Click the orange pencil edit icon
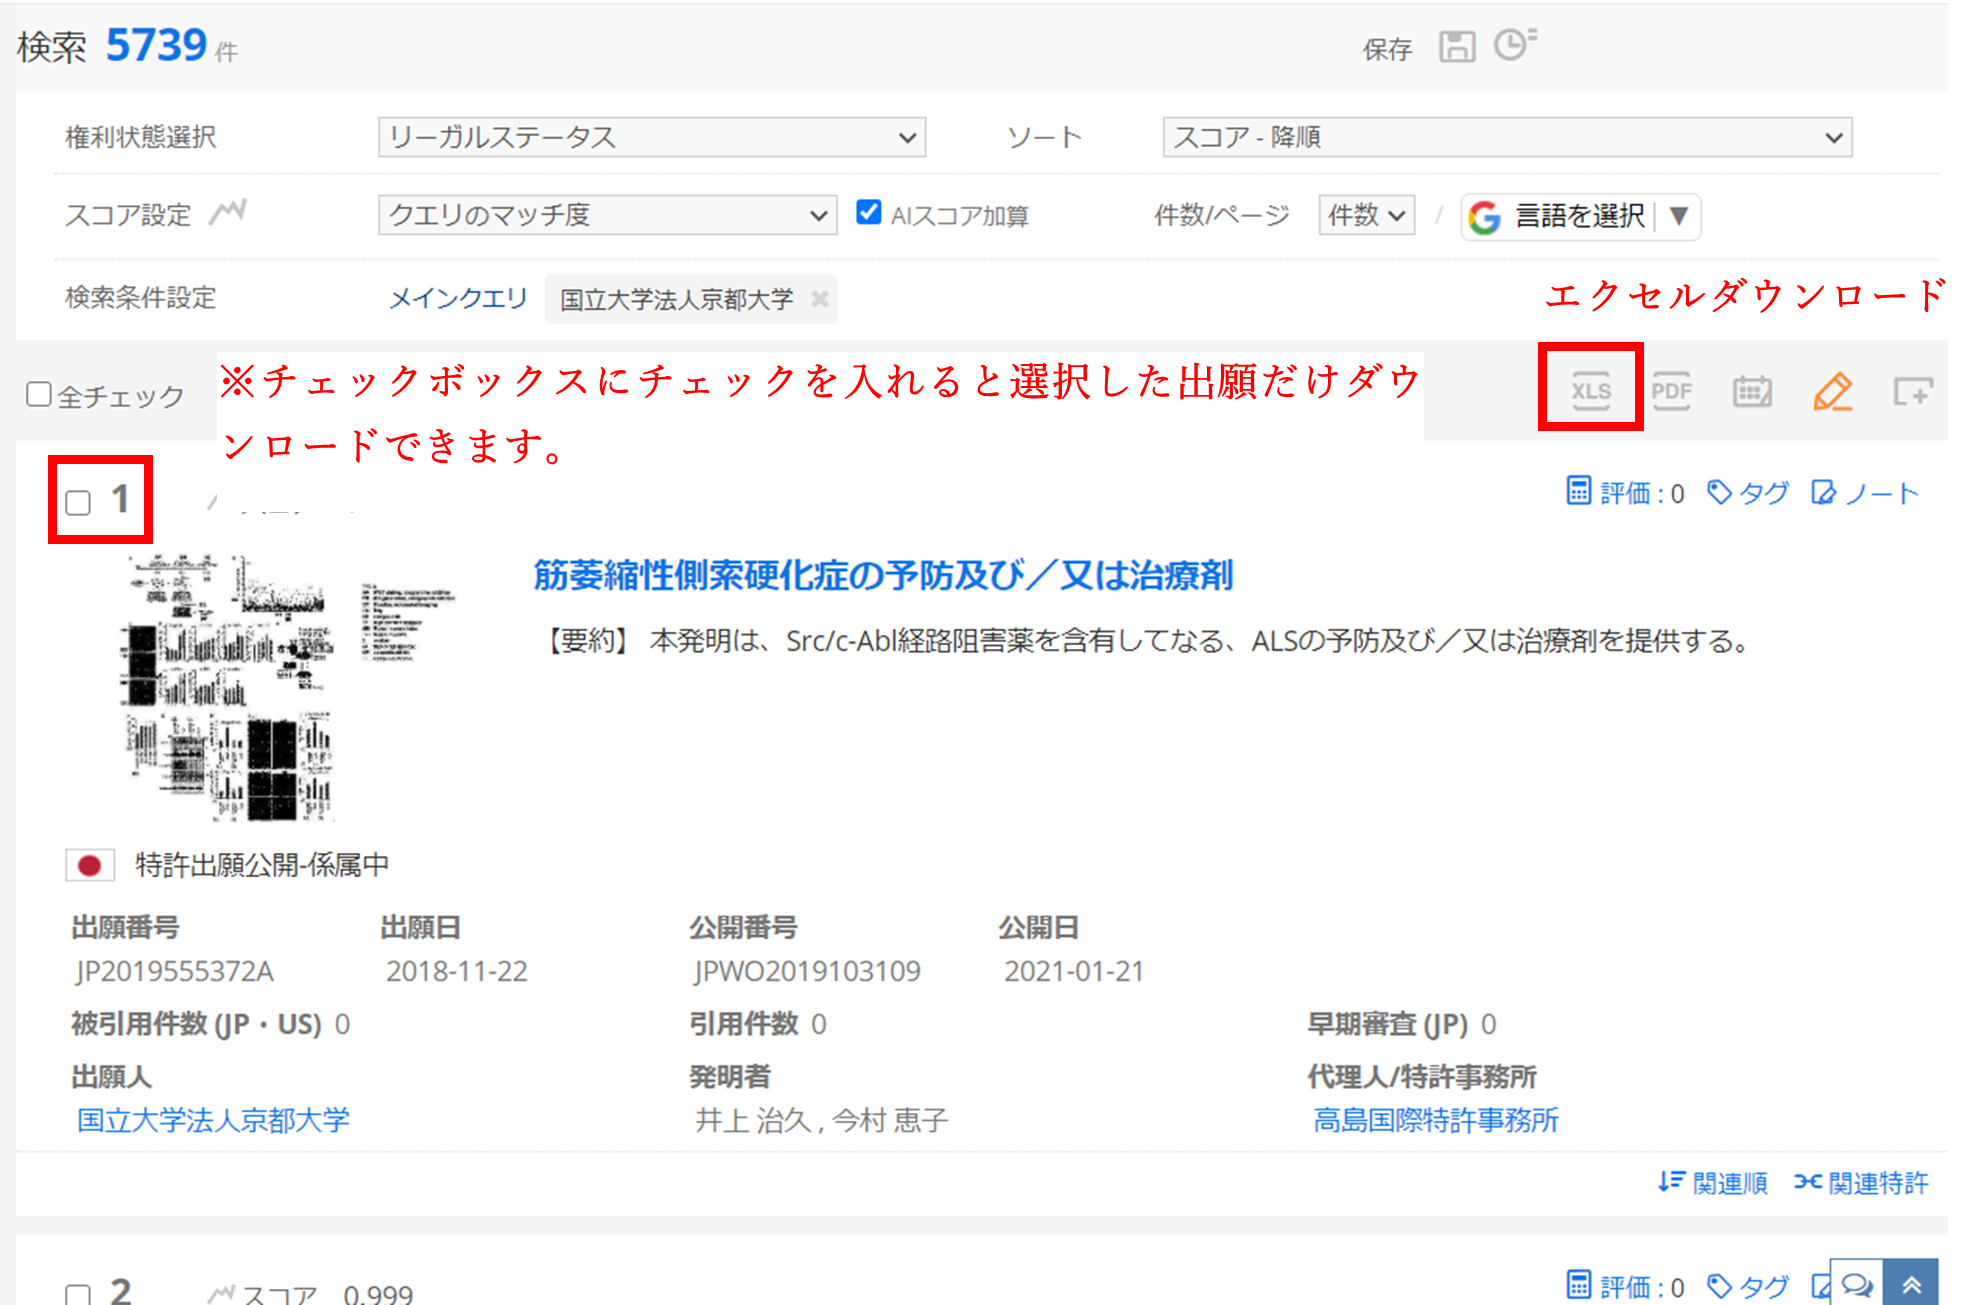The height and width of the screenshot is (1305, 1985). tap(1832, 391)
